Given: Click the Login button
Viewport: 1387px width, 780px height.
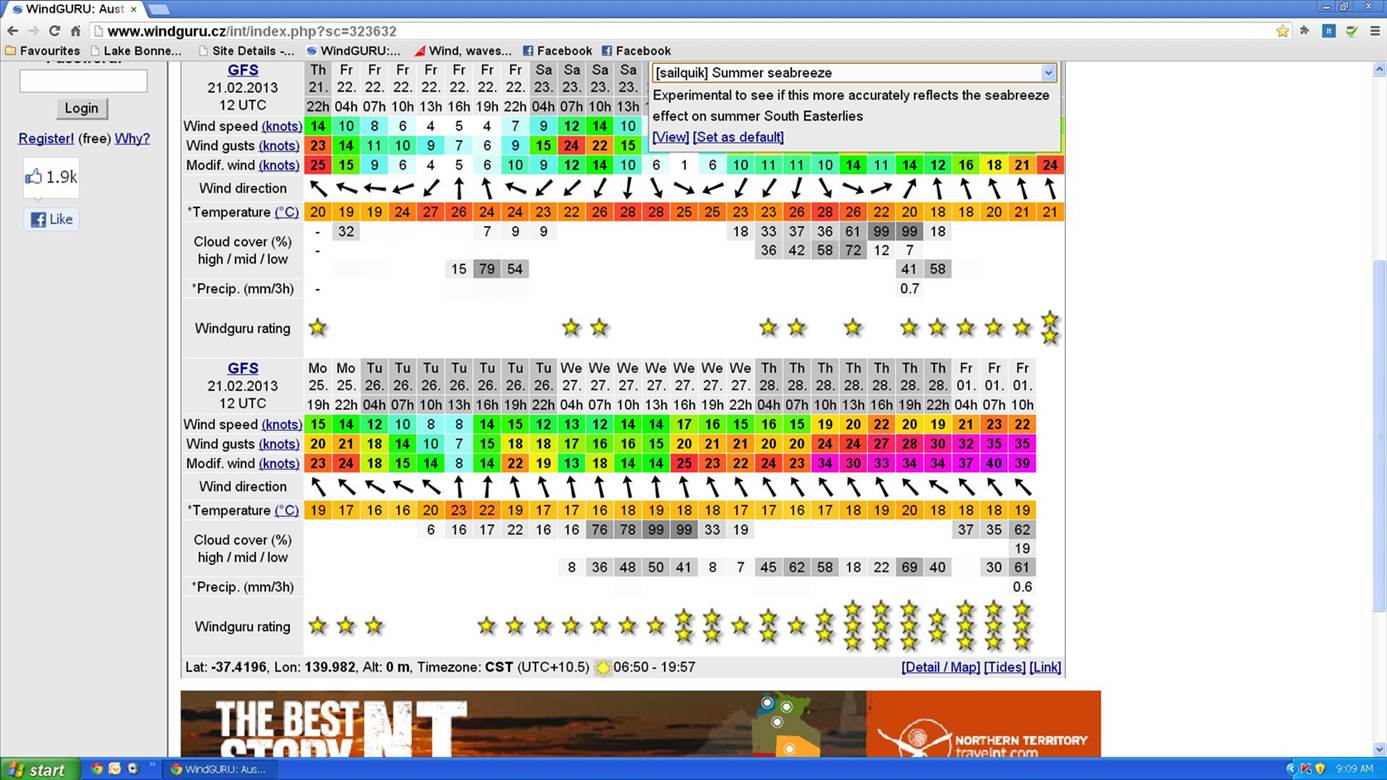Looking at the screenshot, I should [x=81, y=108].
